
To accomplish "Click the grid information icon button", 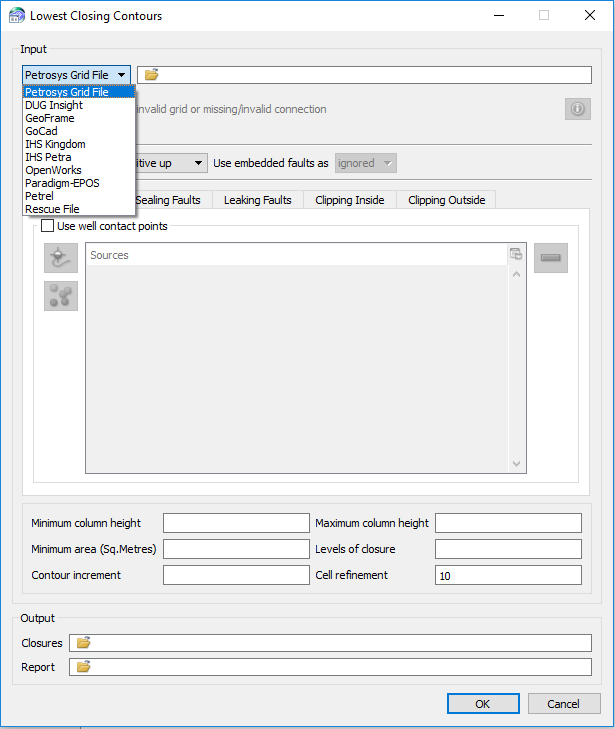I will tap(577, 109).
